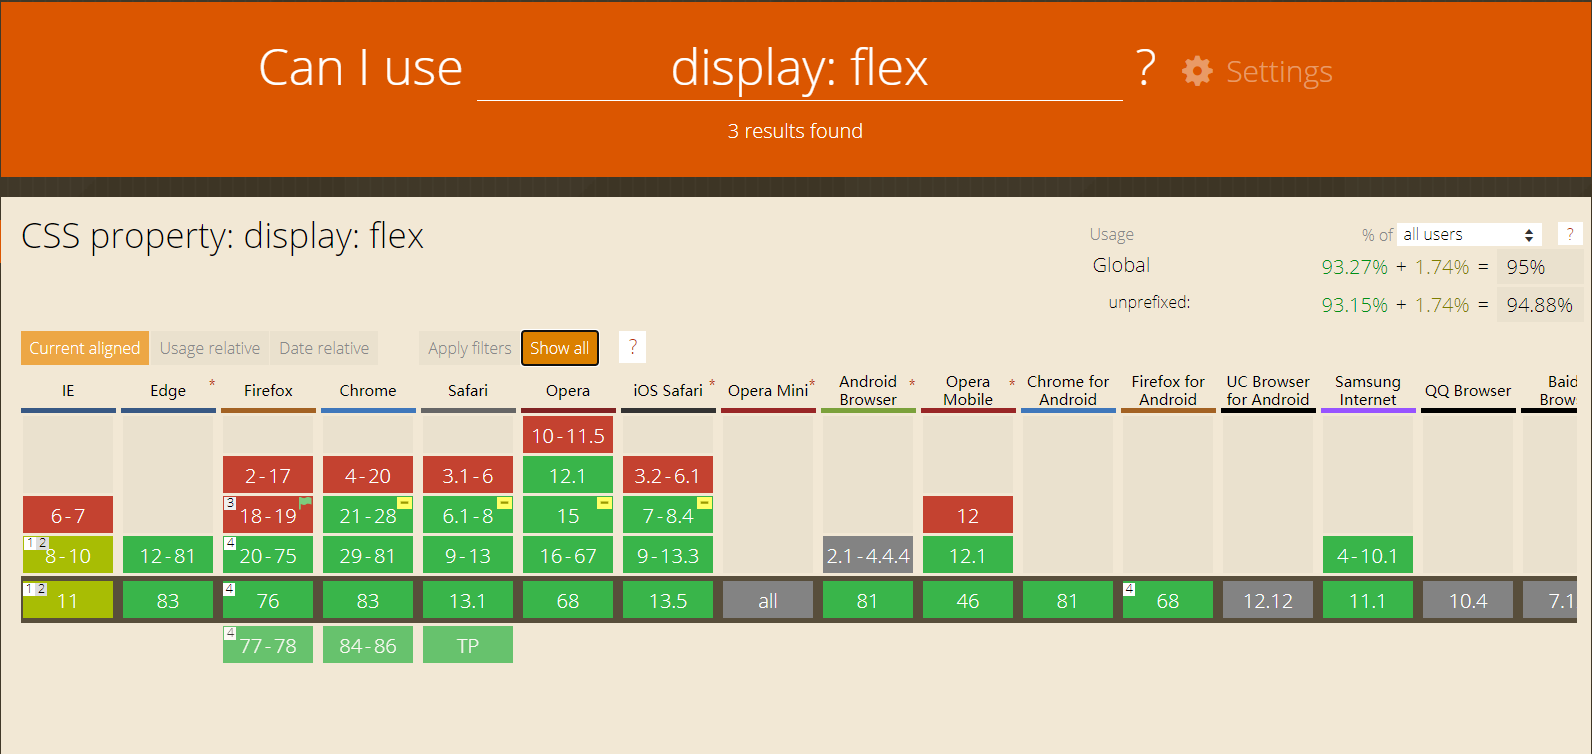The width and height of the screenshot is (1592, 754).
Task: Select the Opera column header
Action: tap(568, 391)
